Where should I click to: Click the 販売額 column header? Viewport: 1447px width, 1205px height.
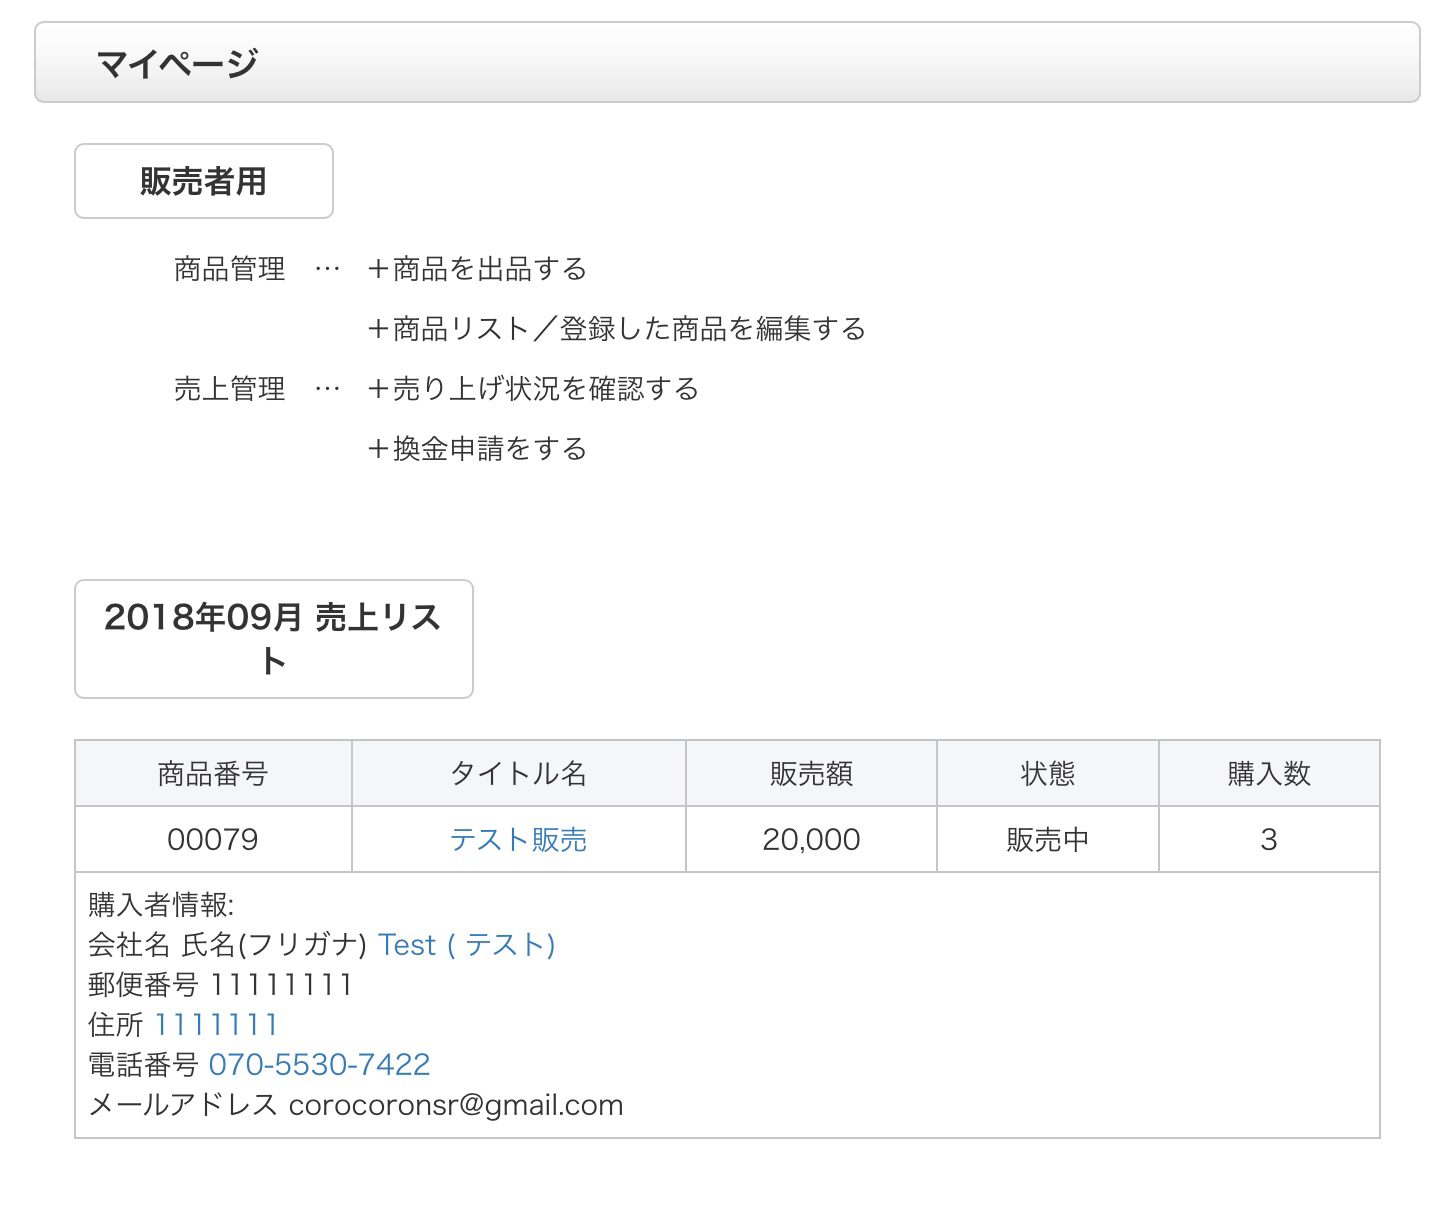(x=811, y=773)
